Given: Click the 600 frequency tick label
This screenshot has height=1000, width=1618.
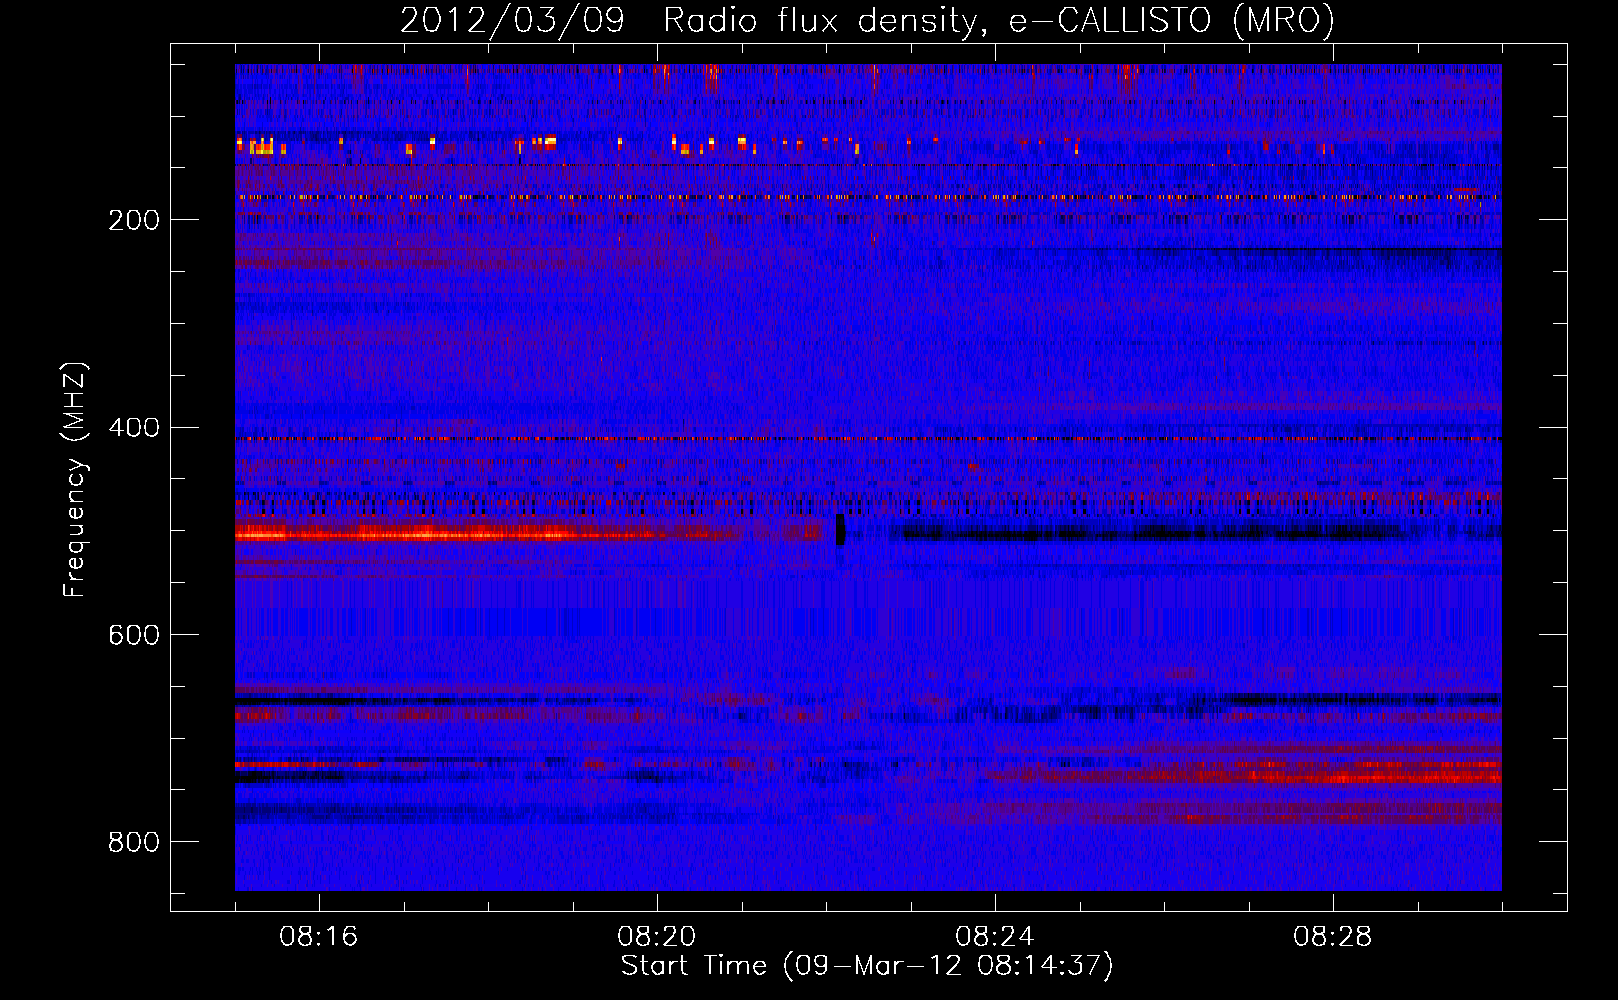Looking at the screenshot, I should [x=134, y=635].
